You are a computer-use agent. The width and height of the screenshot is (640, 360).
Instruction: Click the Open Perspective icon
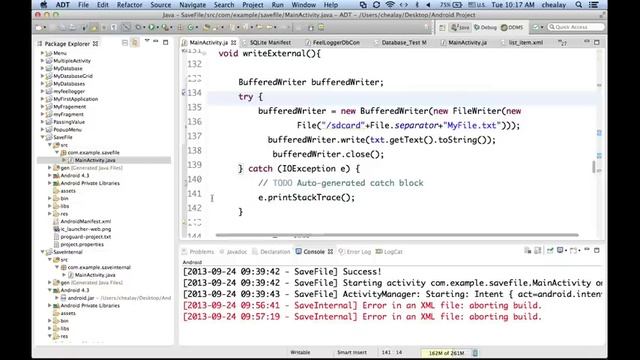442,27
